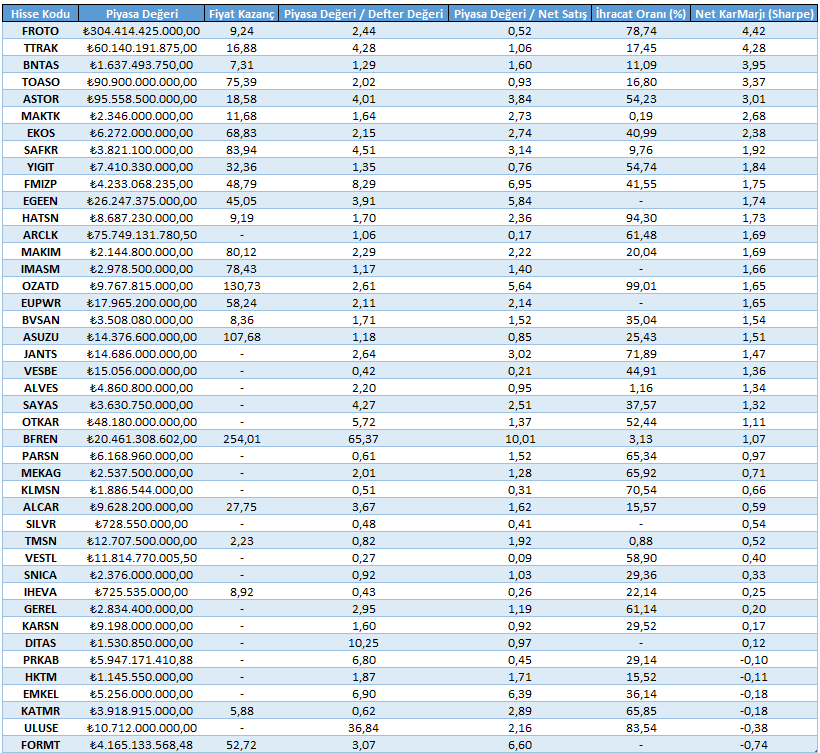Select the HATSN ticker cell
The height and width of the screenshot is (753, 820).
point(40,218)
